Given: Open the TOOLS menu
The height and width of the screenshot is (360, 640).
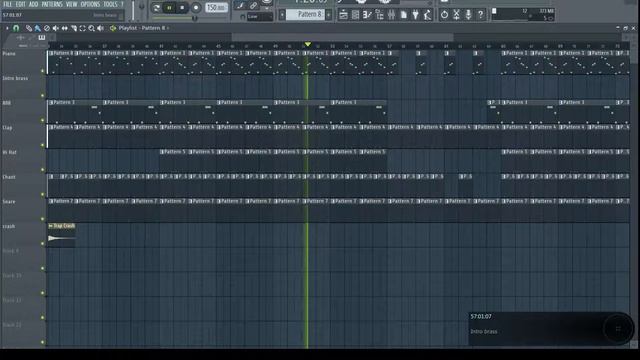Looking at the screenshot, I should pyautogui.click(x=110, y=4).
